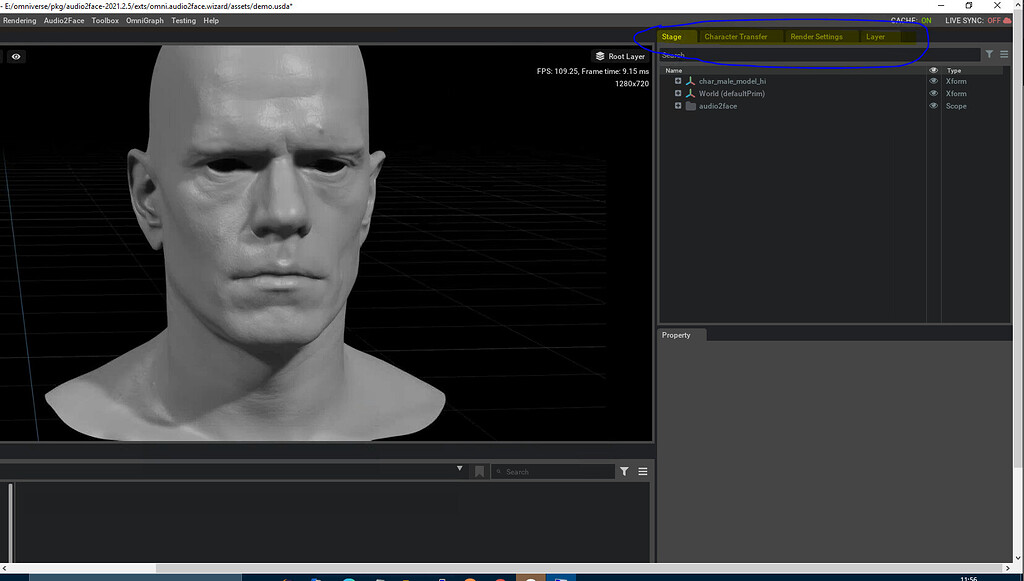Open the Audio2Face menu

[x=62, y=19]
